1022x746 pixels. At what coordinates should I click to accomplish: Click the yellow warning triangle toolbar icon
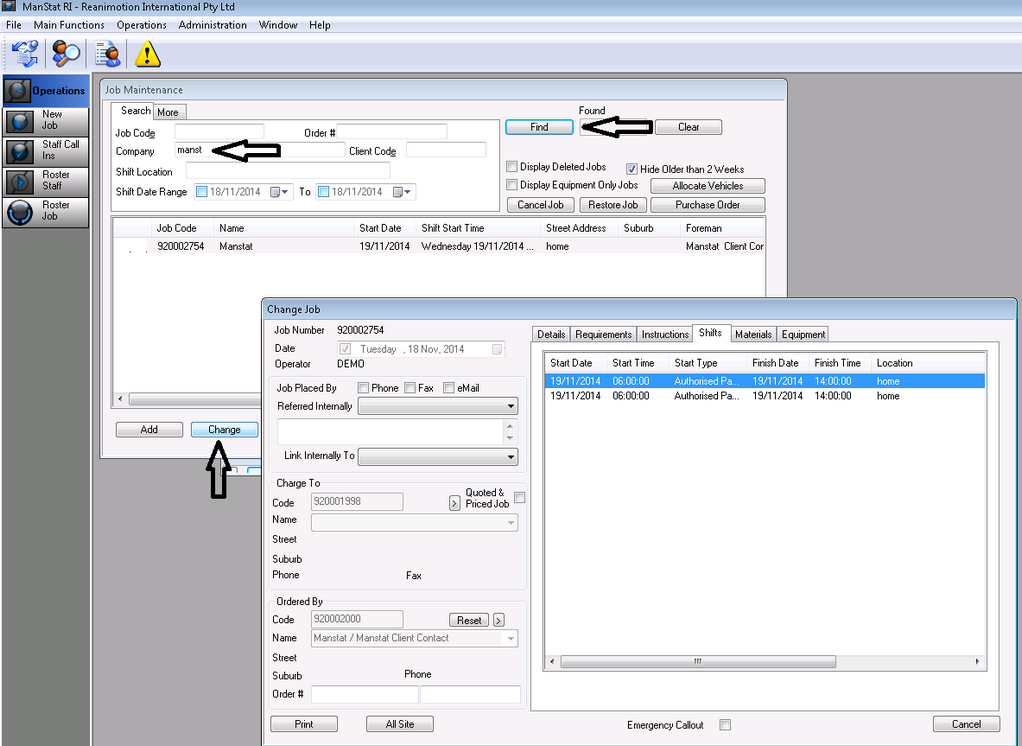coord(148,53)
